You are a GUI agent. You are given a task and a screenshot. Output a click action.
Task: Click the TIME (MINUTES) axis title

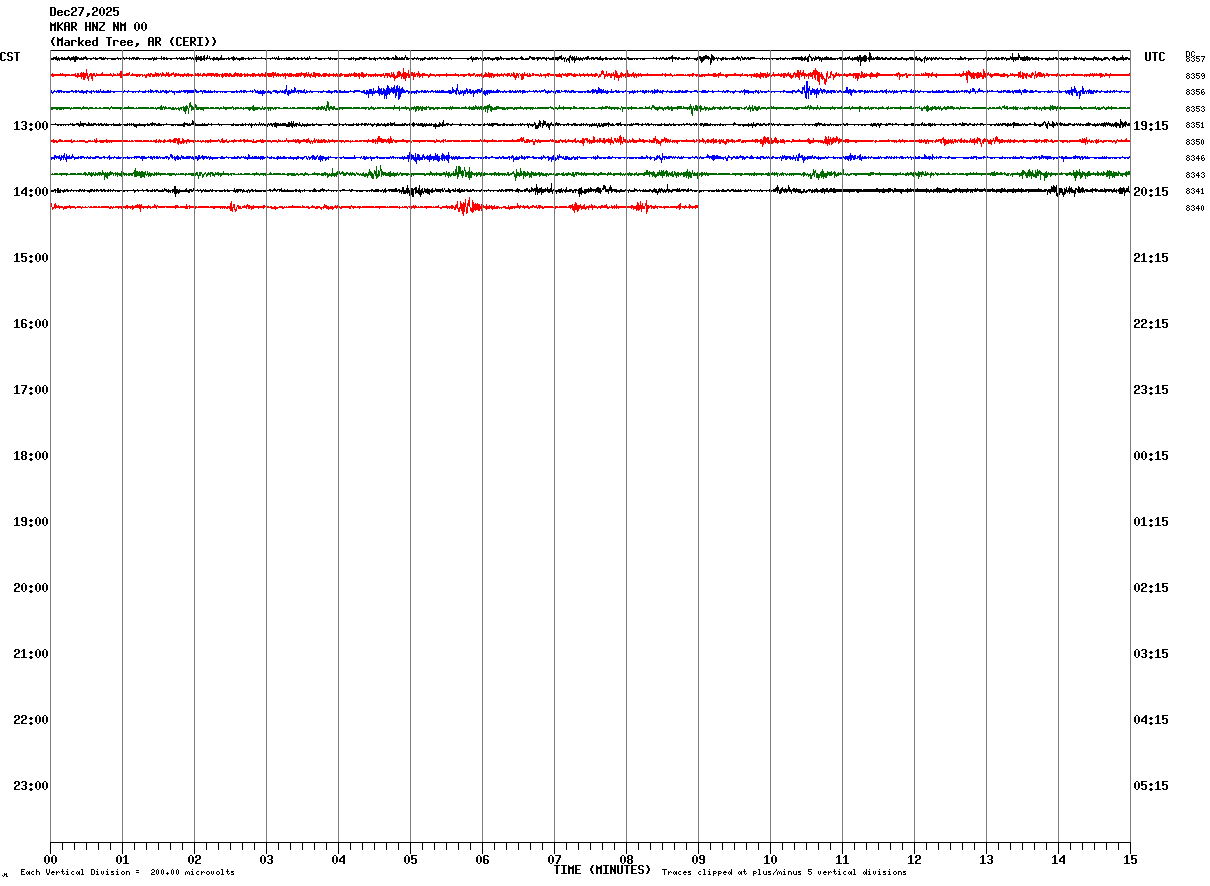point(602,870)
